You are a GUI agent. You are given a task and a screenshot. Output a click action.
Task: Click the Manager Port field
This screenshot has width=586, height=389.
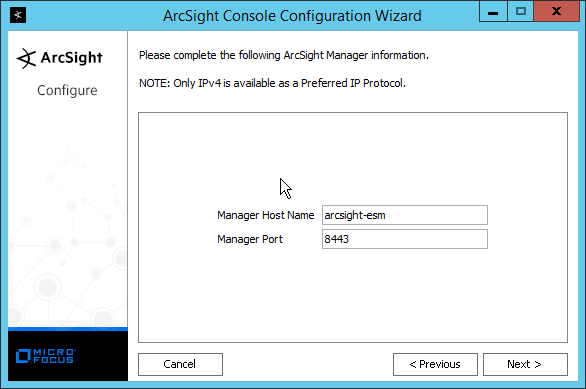coord(405,239)
